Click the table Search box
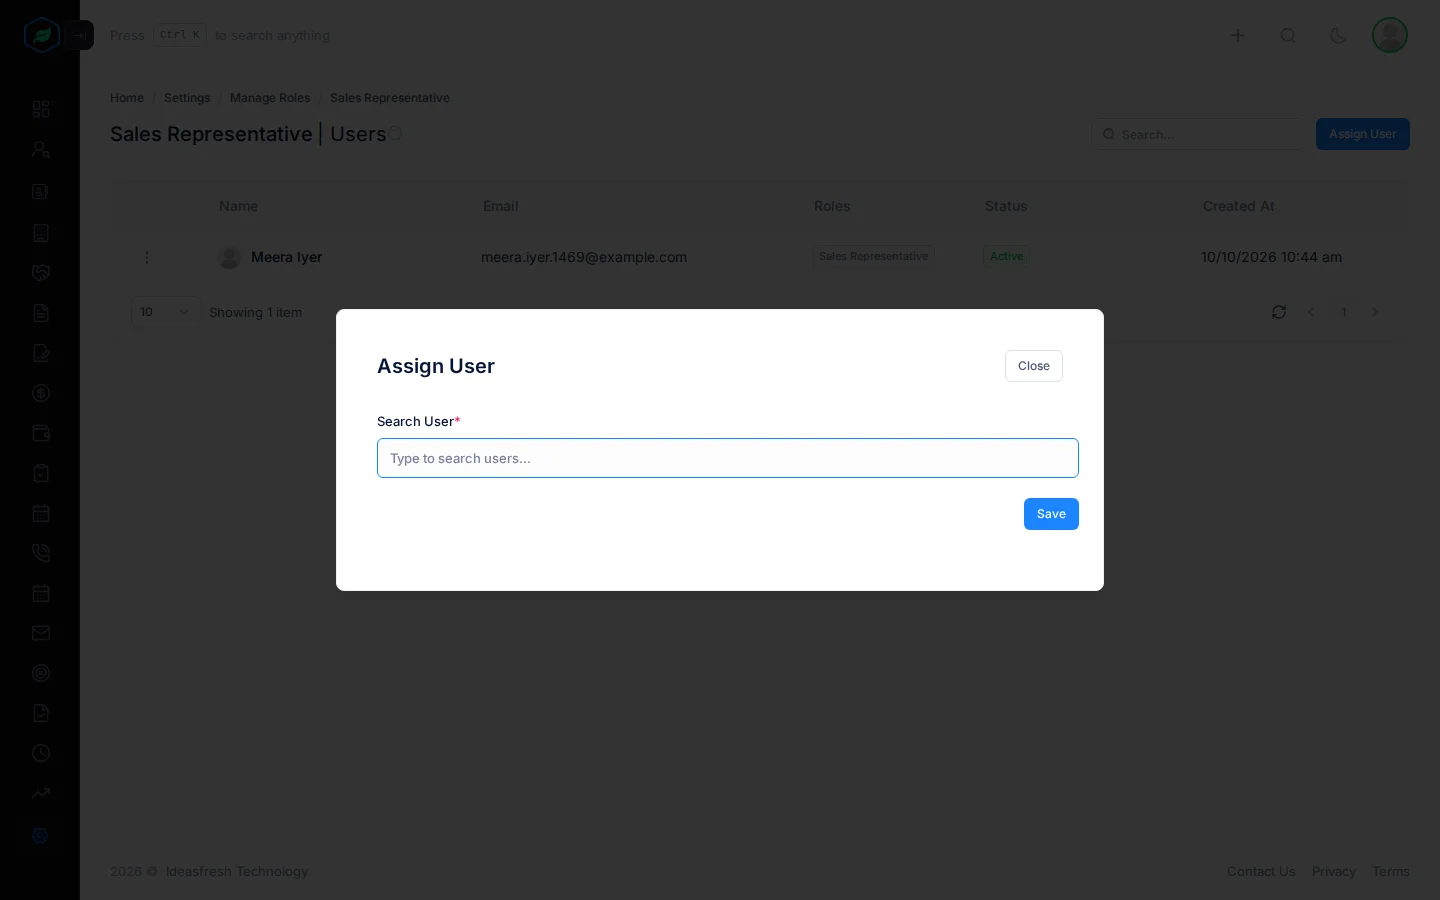 point(1198,134)
